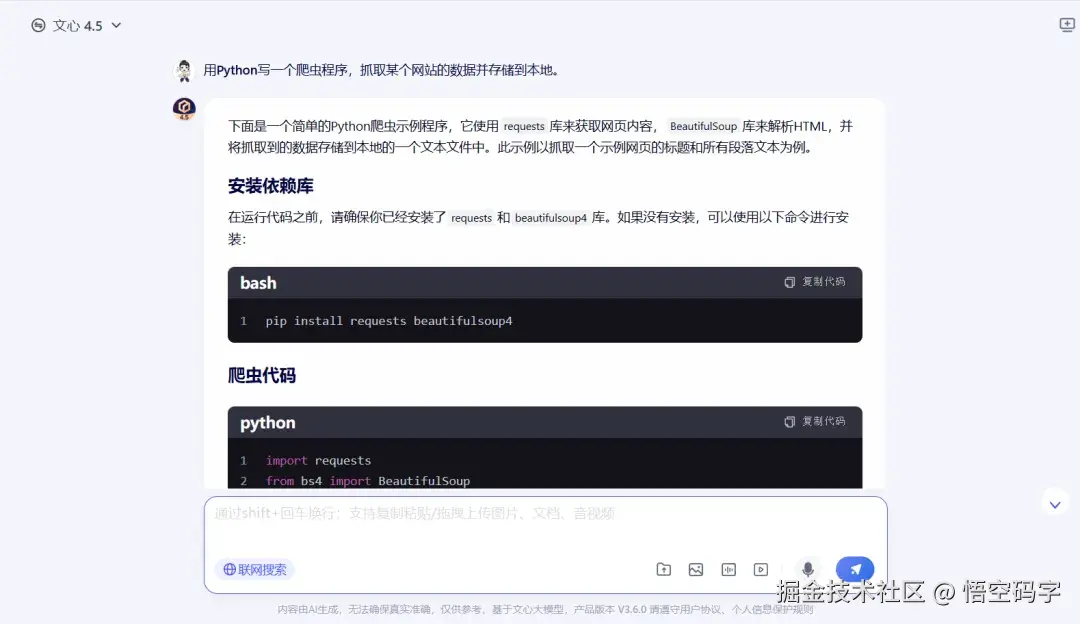Open the image upload icon
1080x624 pixels.
pos(696,569)
